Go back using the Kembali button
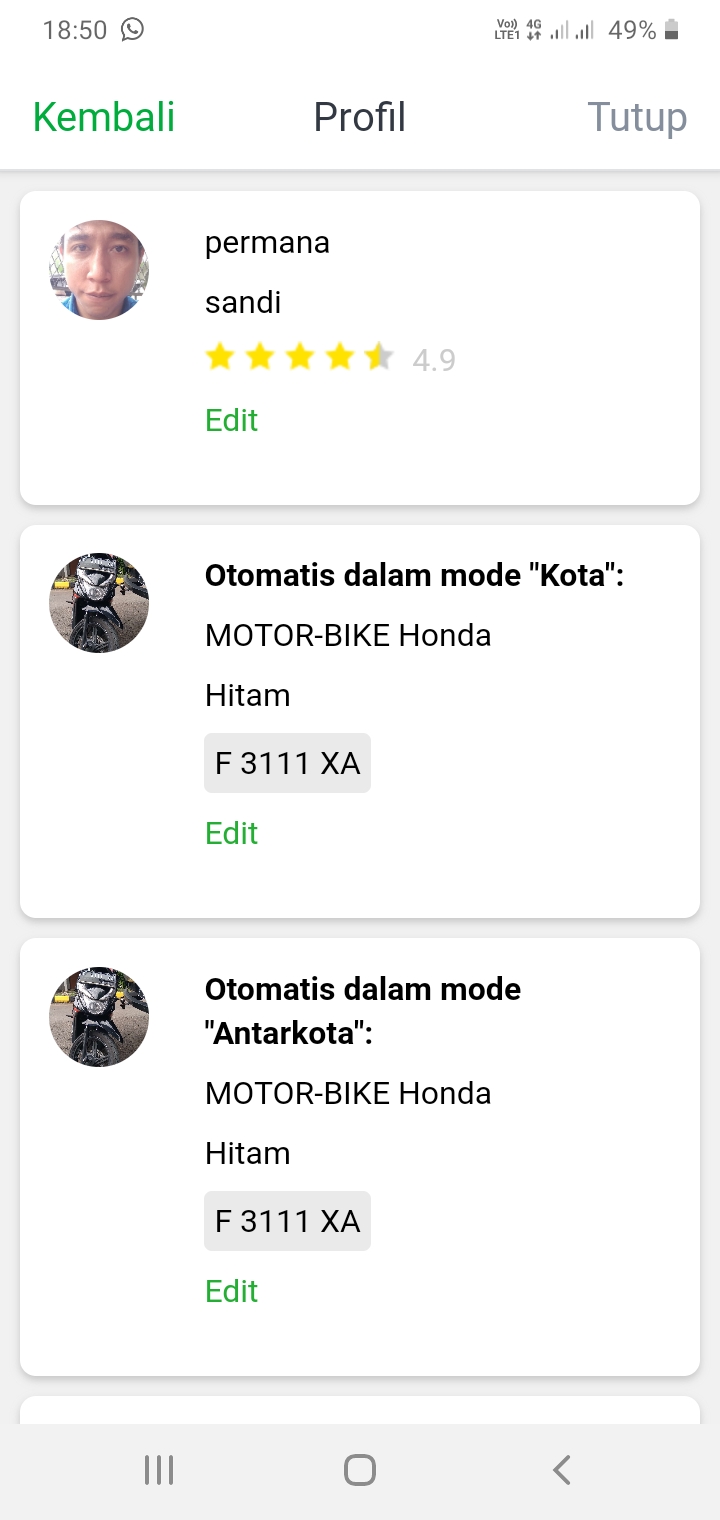Image resolution: width=720 pixels, height=1520 pixels. (x=104, y=117)
